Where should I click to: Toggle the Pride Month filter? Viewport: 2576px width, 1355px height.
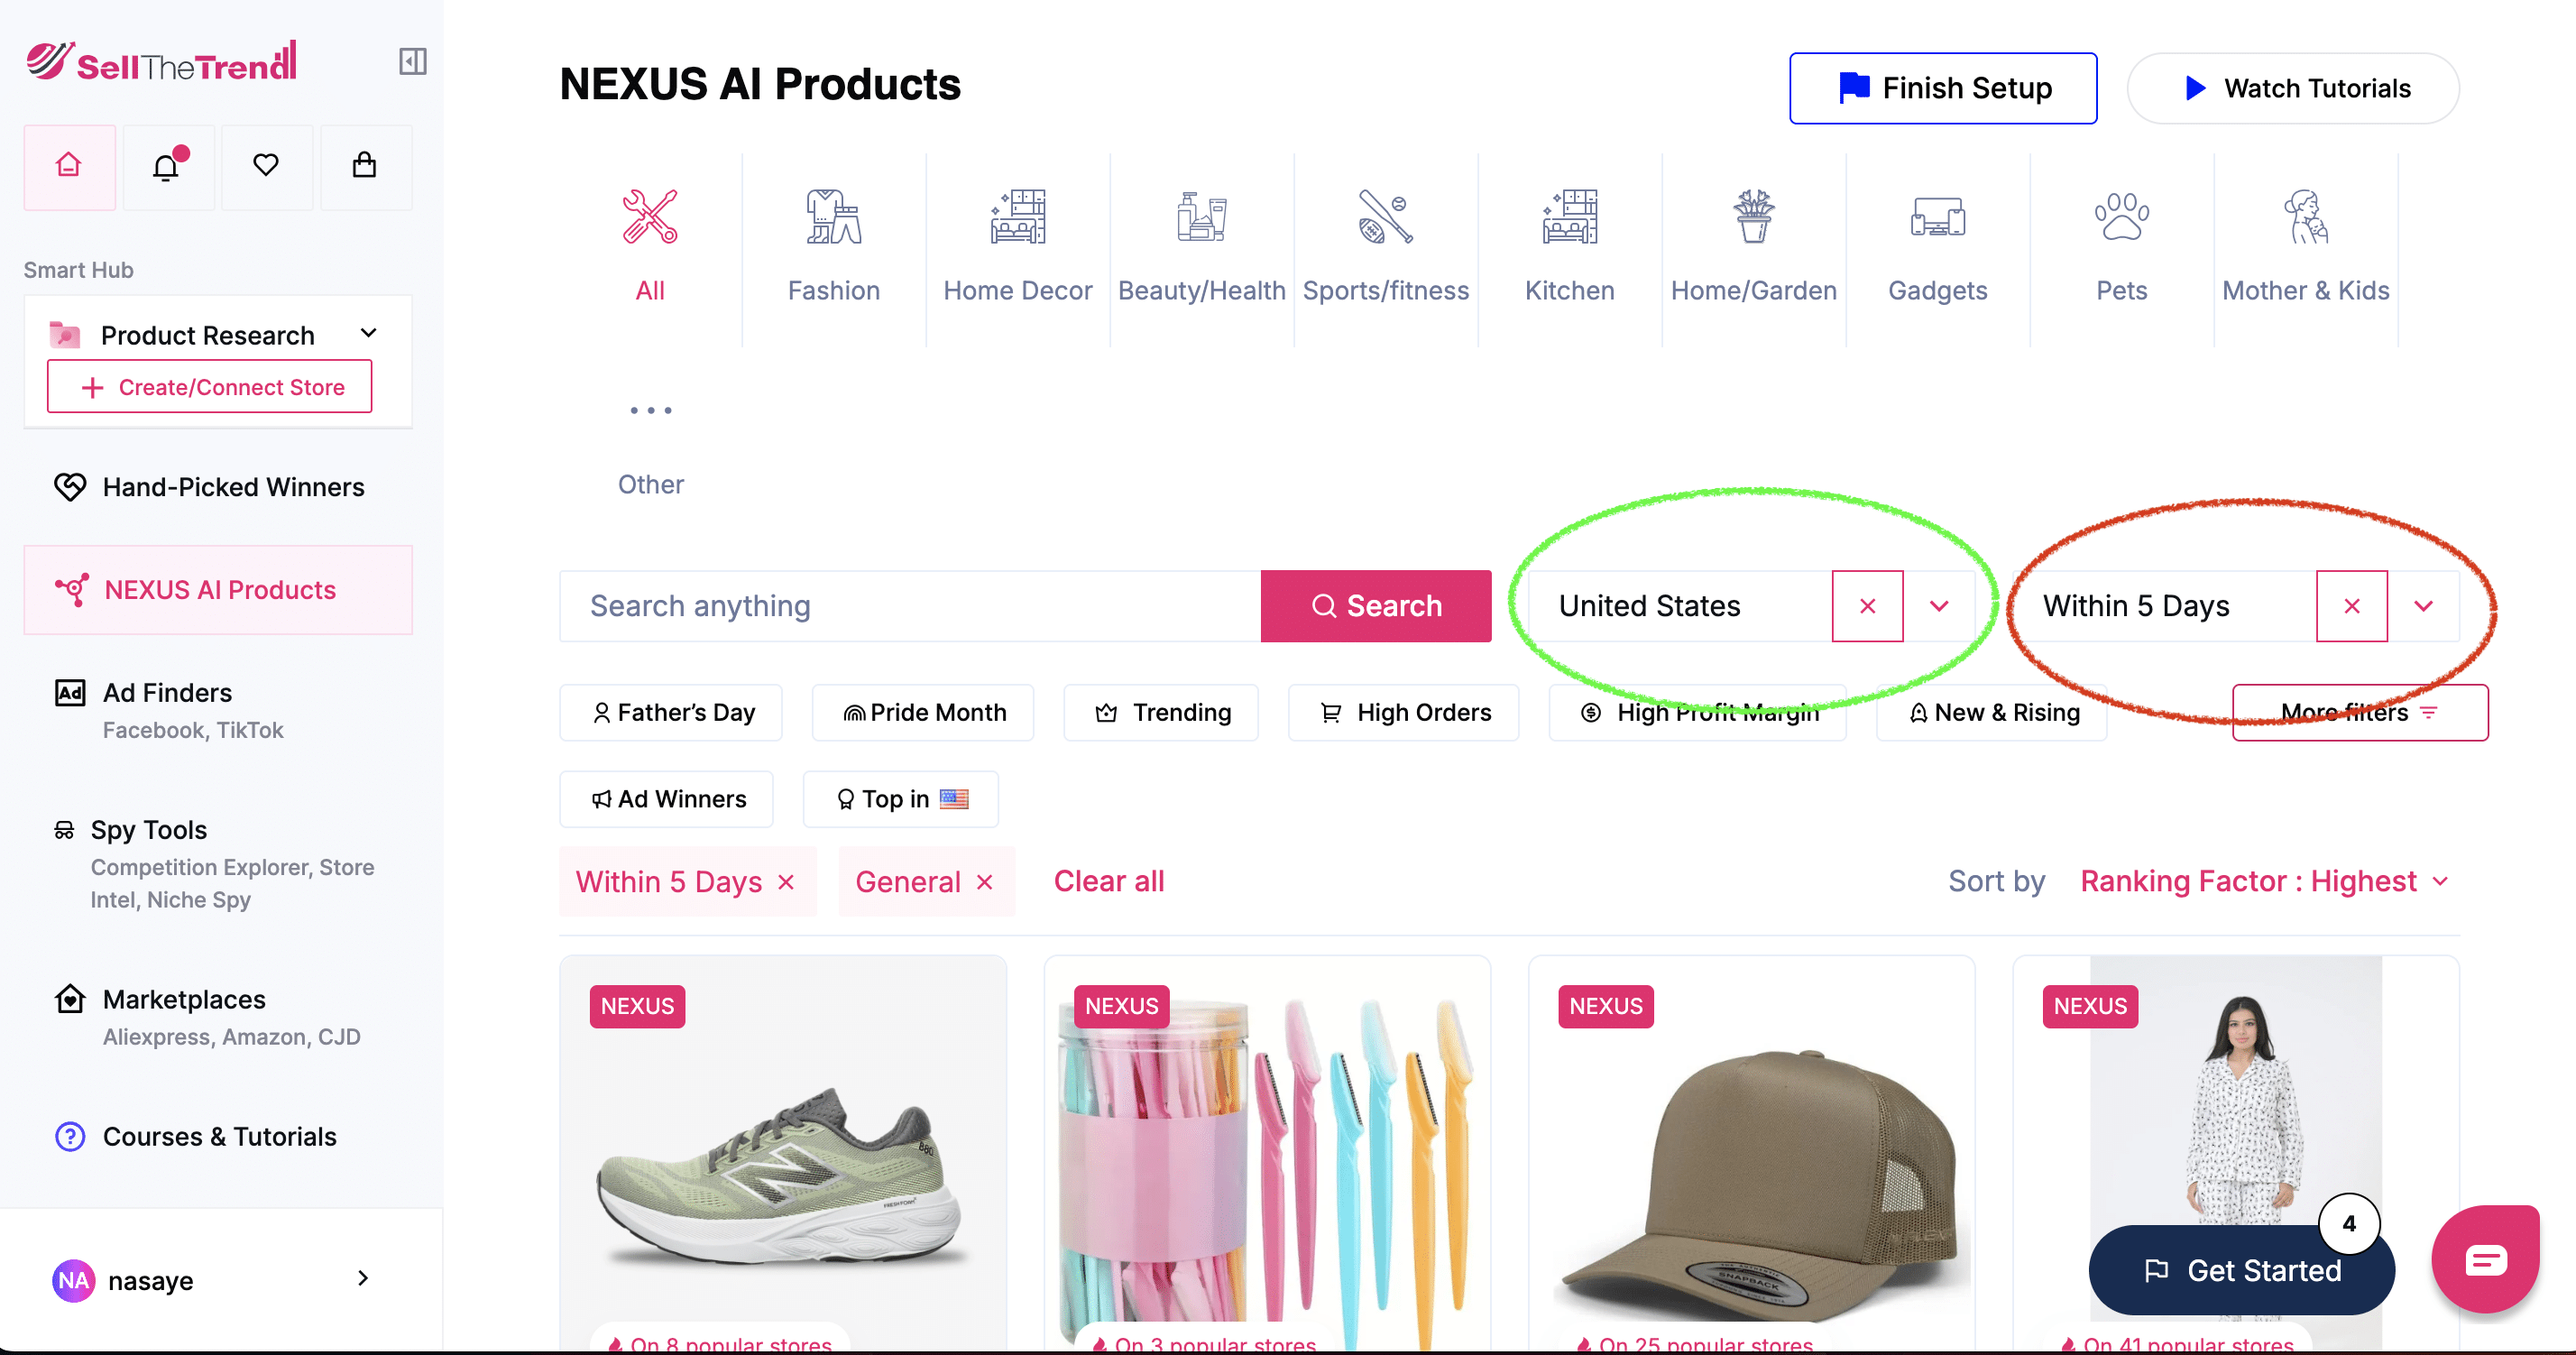pos(922,712)
